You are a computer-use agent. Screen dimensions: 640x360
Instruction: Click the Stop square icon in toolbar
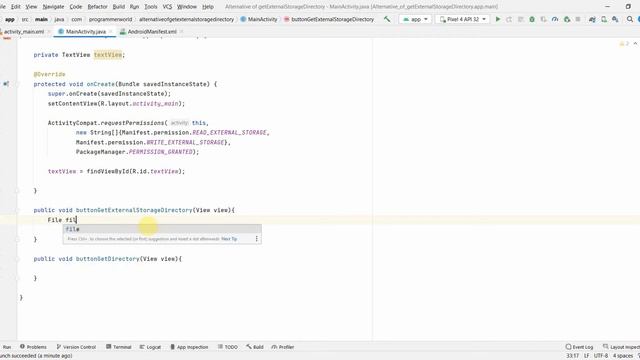pos(578,19)
